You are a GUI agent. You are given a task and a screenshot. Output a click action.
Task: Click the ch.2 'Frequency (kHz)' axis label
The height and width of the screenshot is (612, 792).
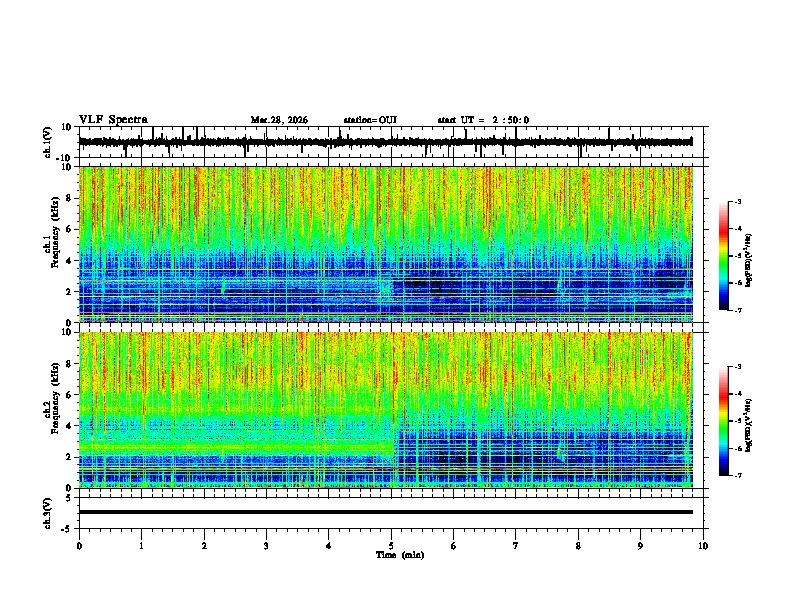click(55, 397)
